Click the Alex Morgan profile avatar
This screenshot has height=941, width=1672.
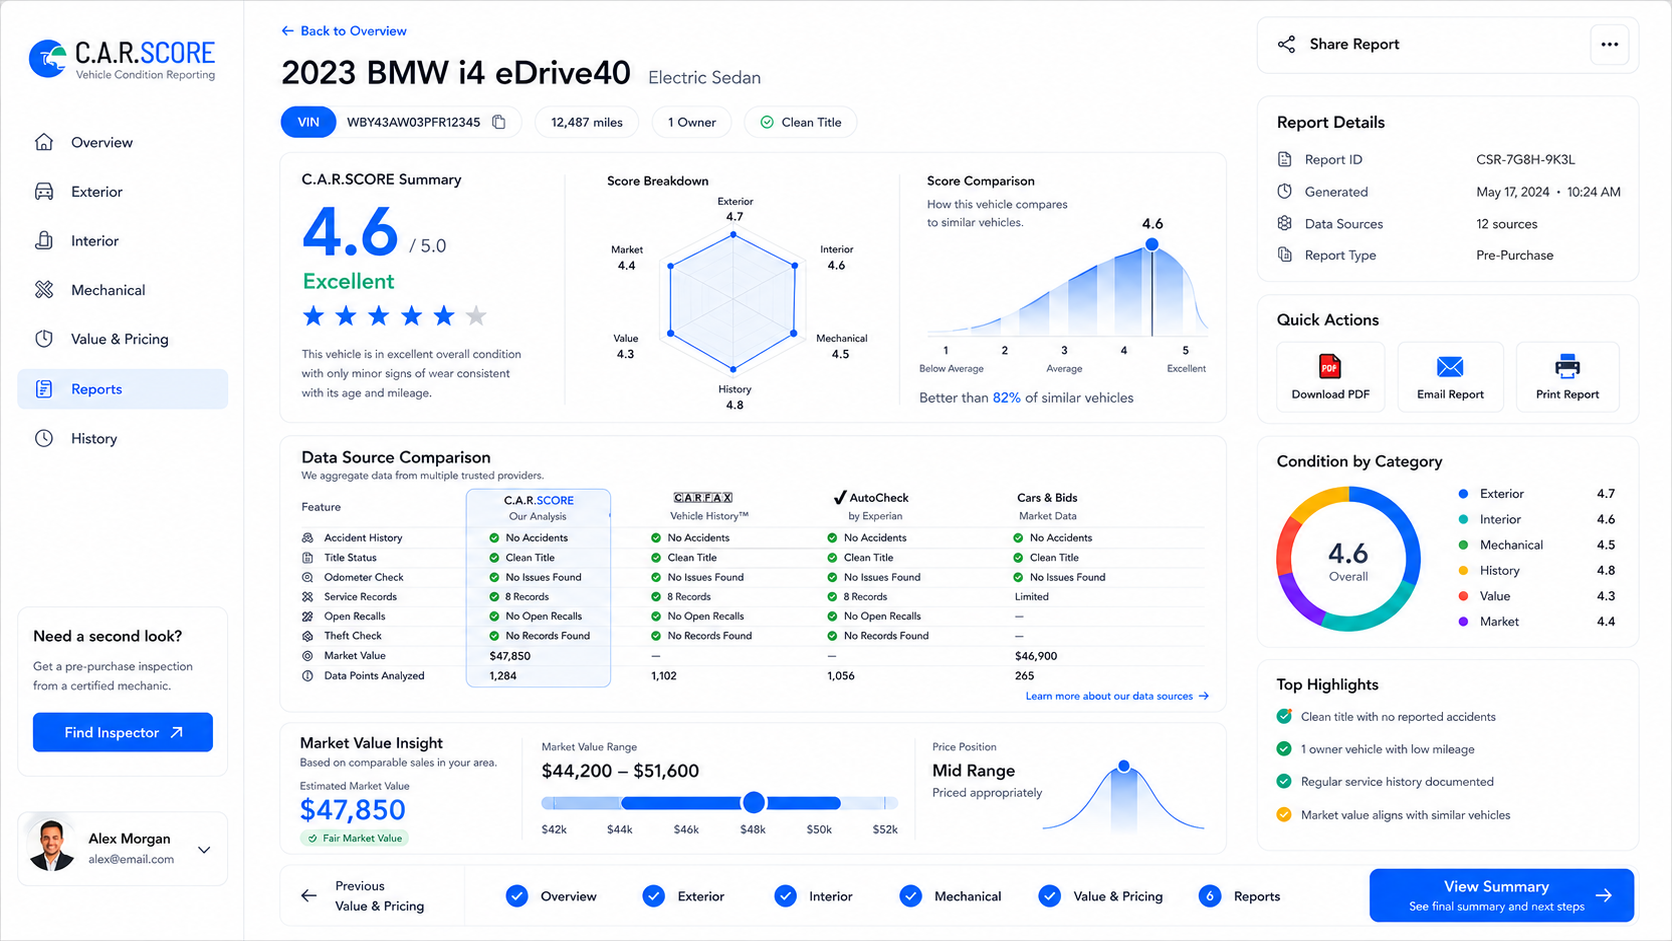(52, 845)
